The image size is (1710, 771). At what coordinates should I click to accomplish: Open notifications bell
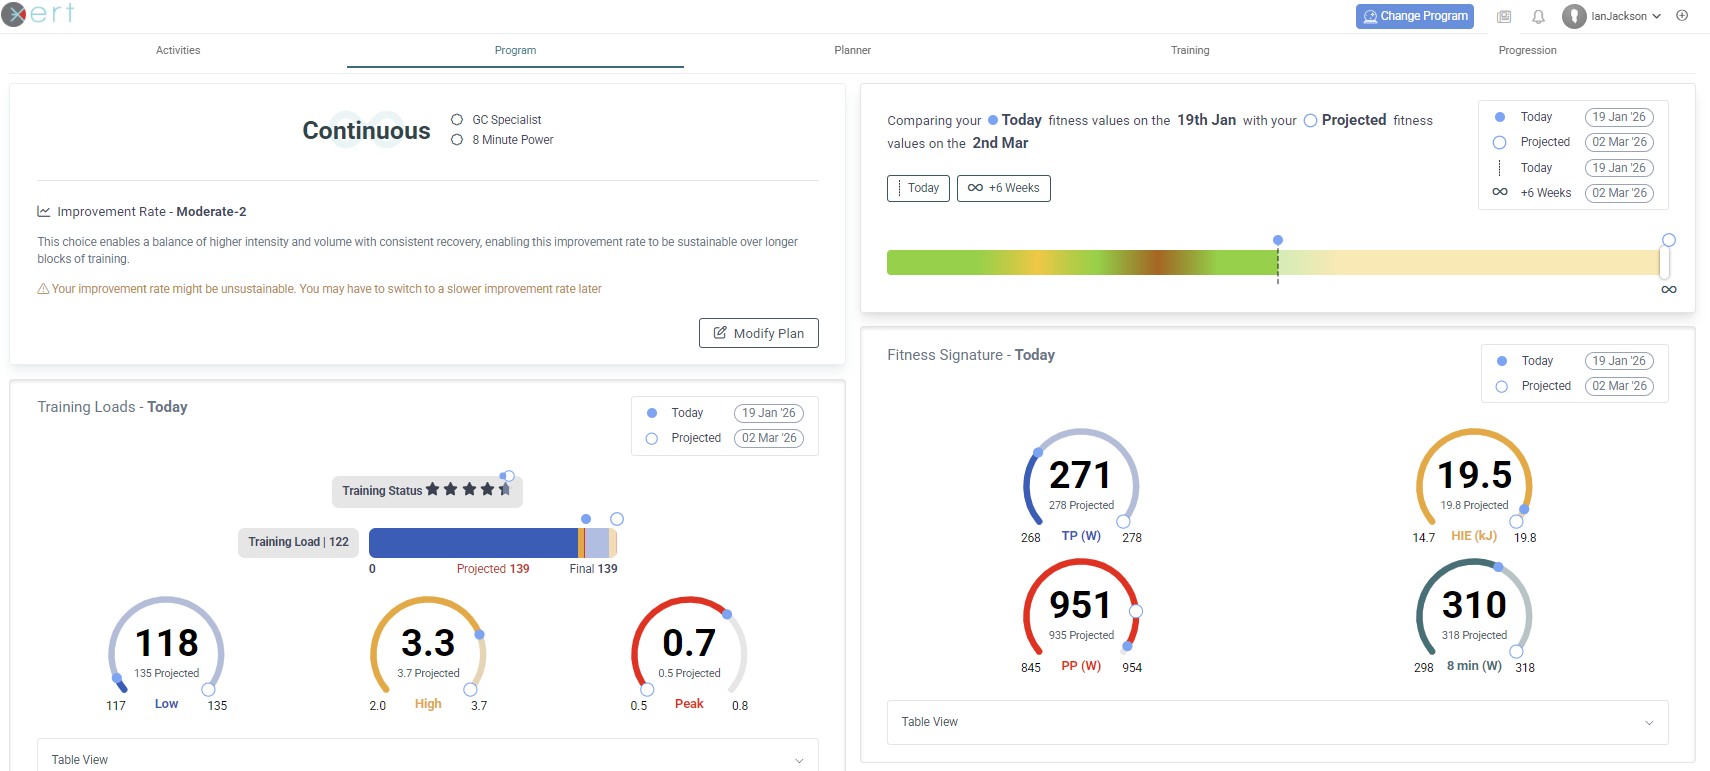coord(1538,16)
